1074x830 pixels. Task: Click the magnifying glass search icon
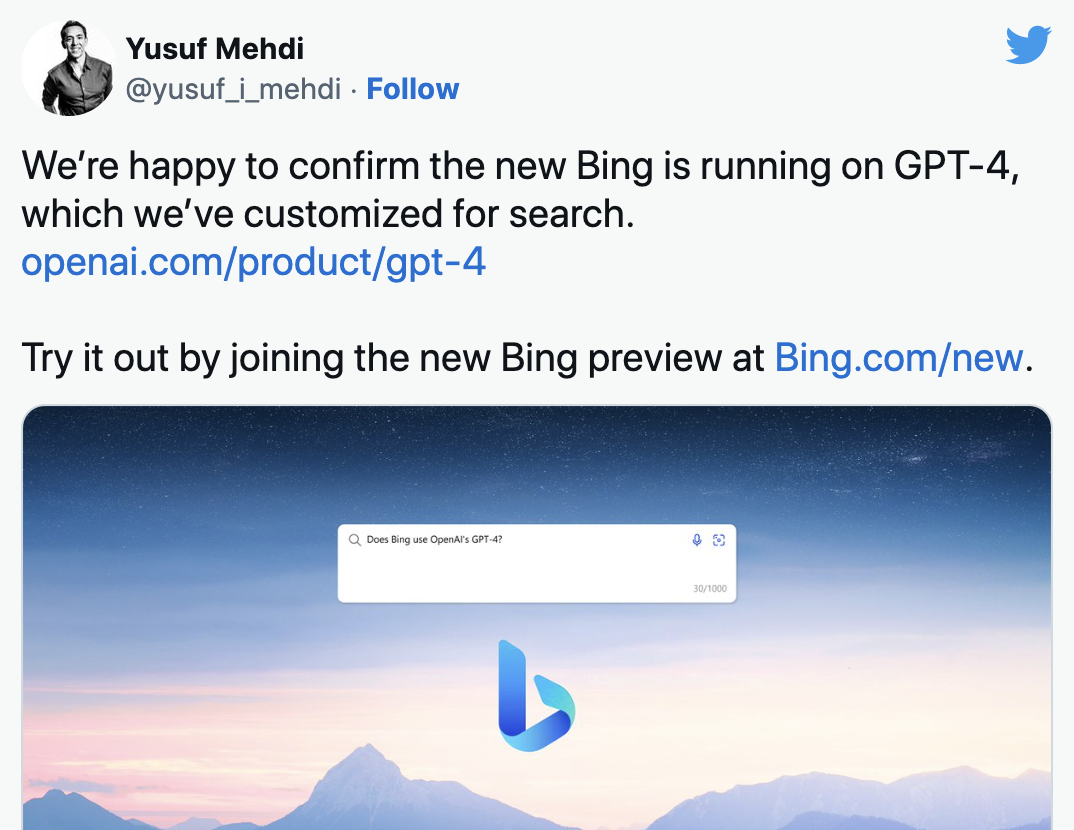(354, 540)
